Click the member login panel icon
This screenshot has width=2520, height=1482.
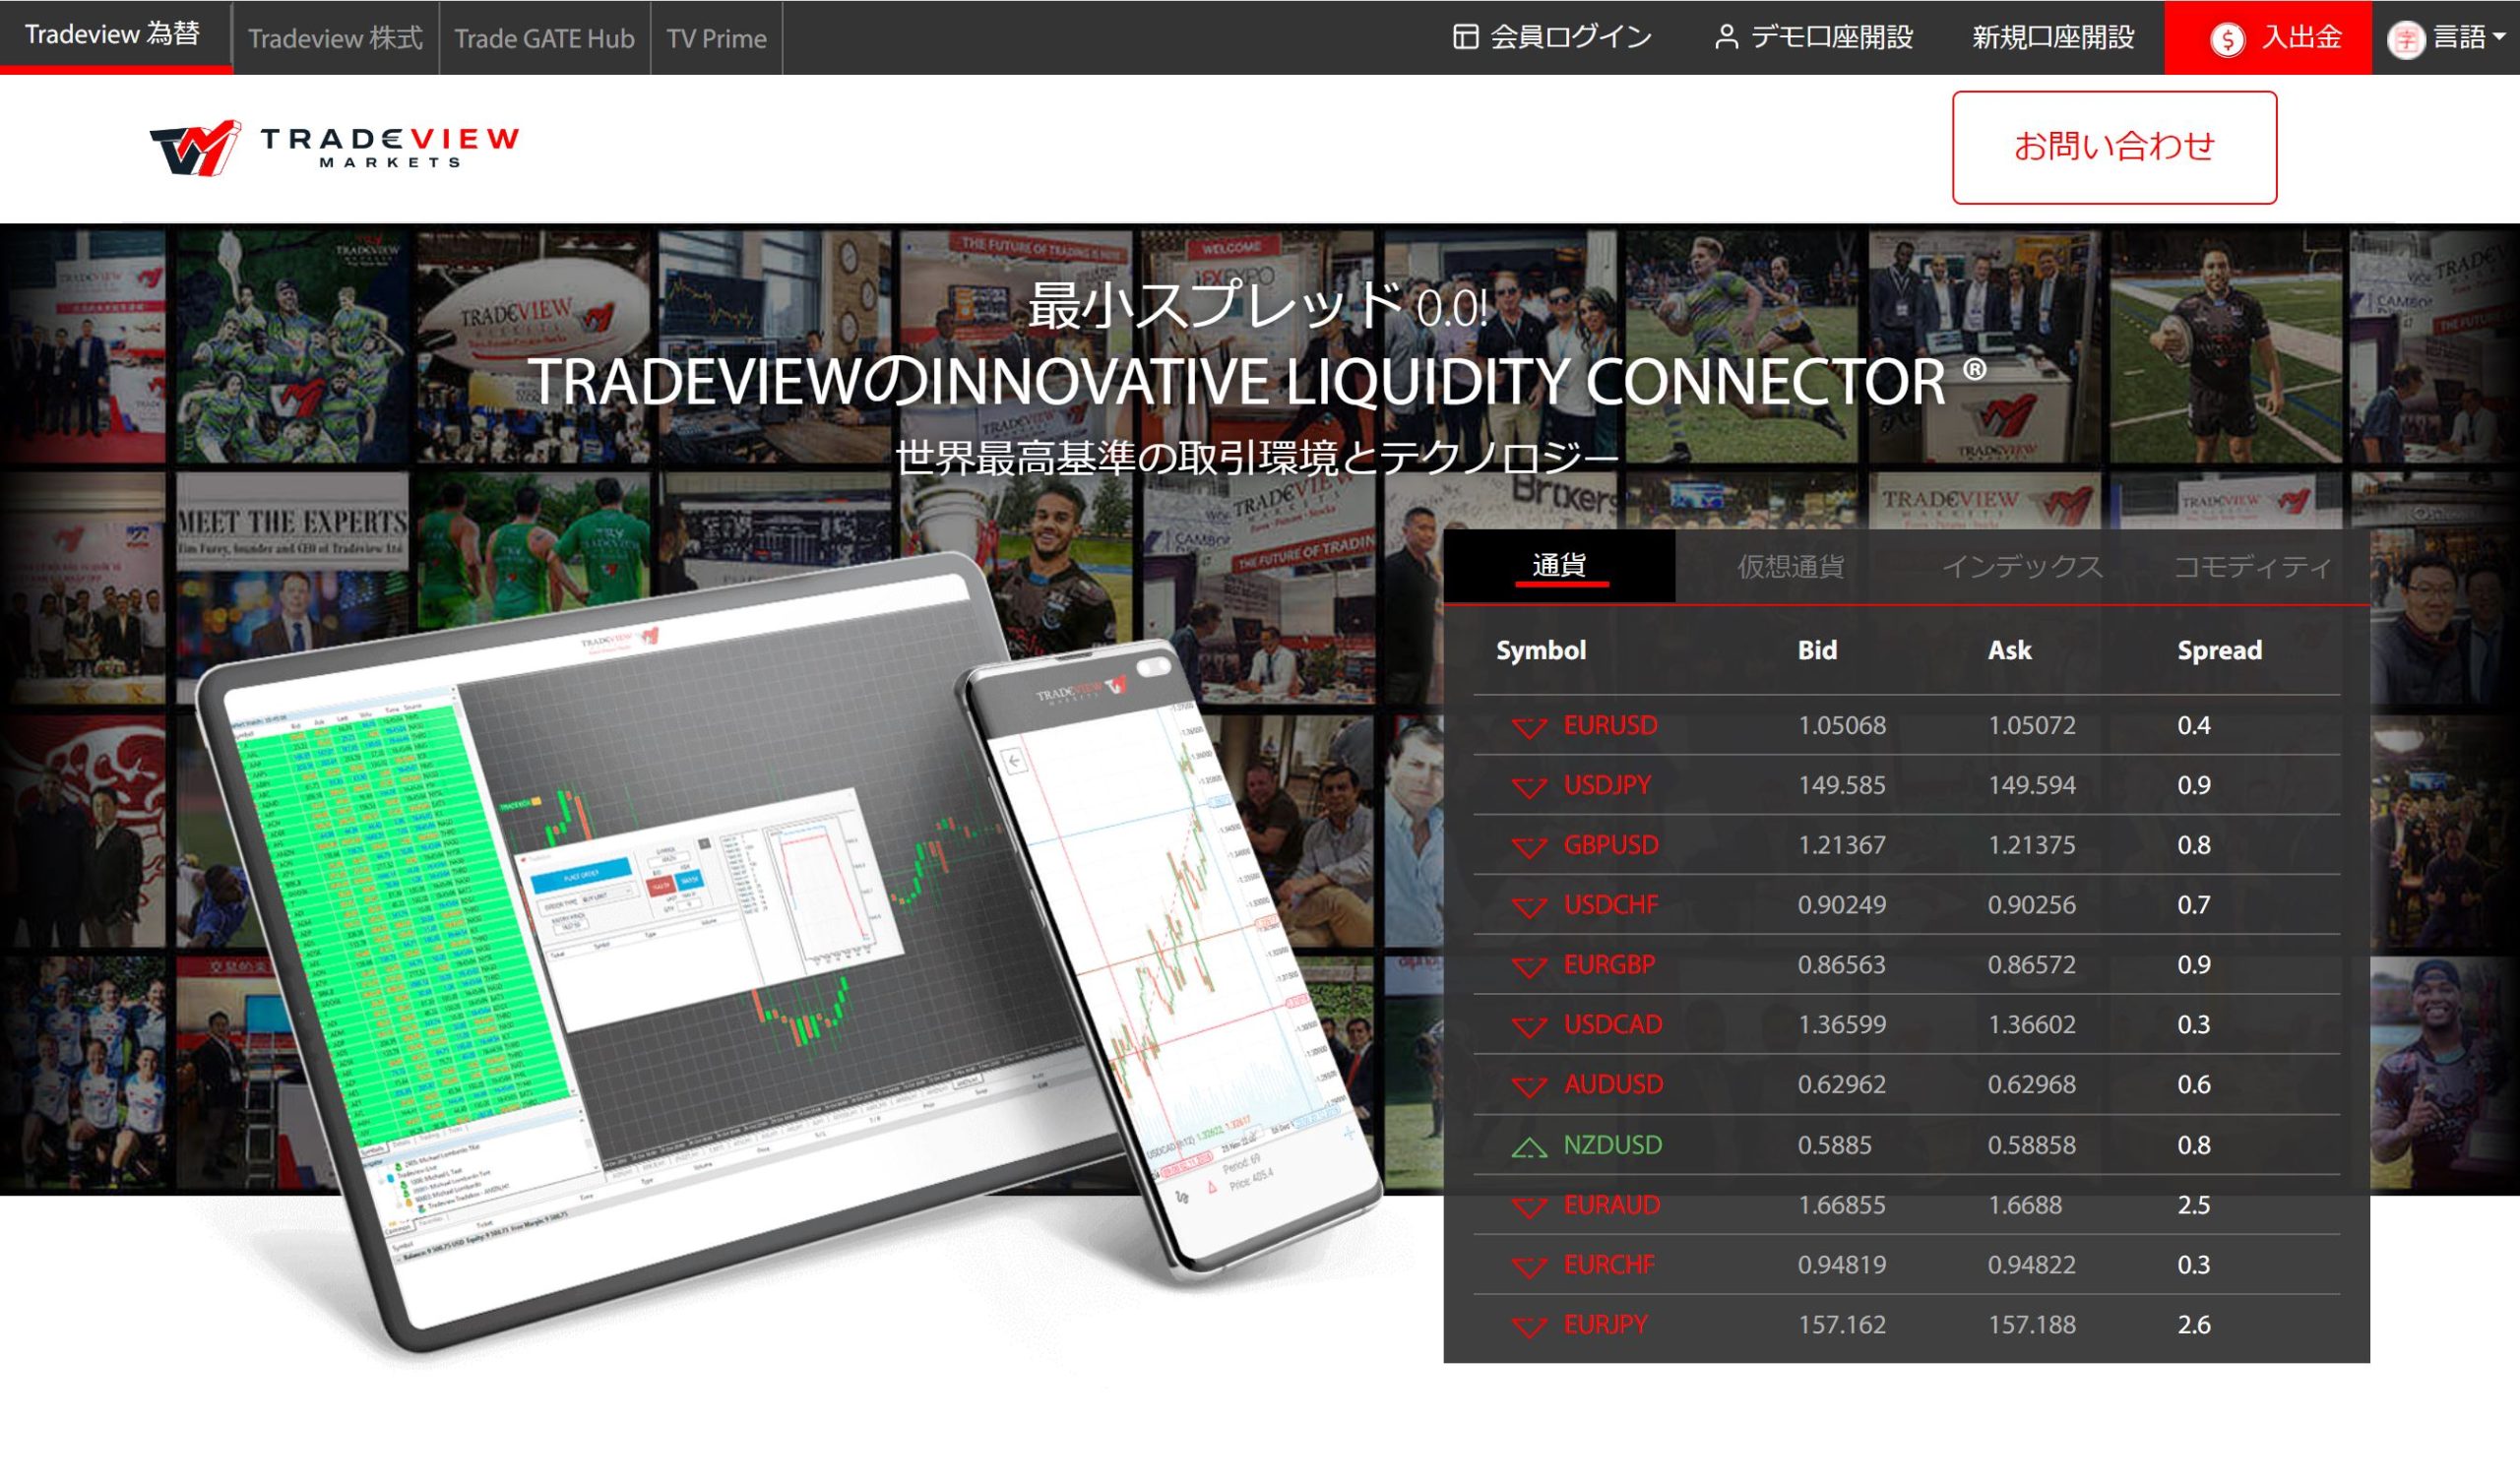(1465, 38)
